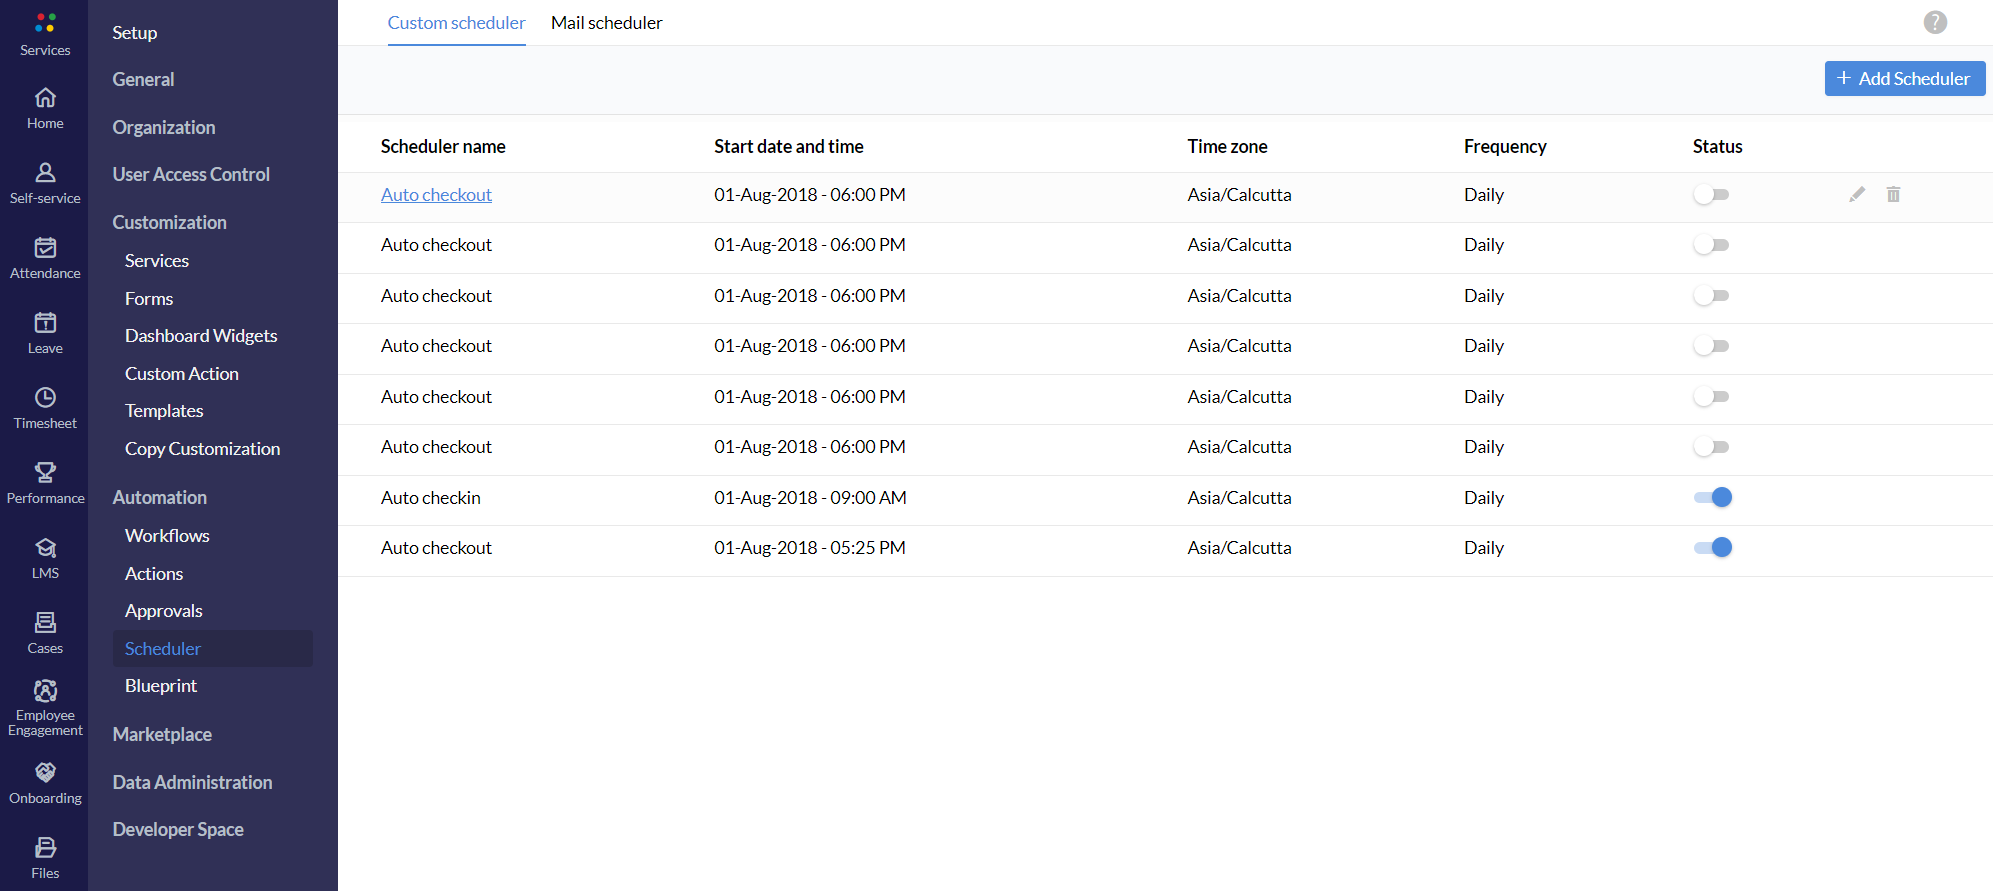This screenshot has width=1993, height=891.
Task: Select Scheduler in the Automation menu
Action: click(213, 649)
